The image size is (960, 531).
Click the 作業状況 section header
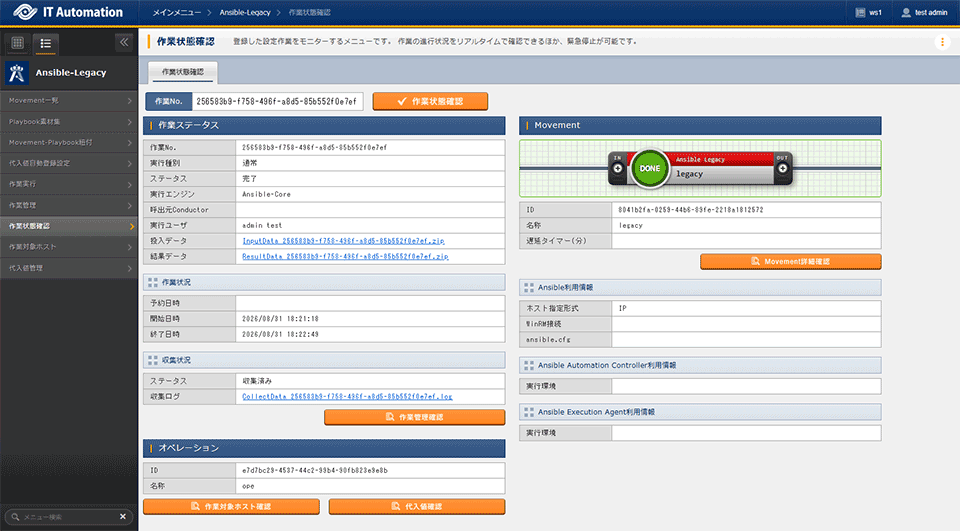pyautogui.click(x=324, y=282)
